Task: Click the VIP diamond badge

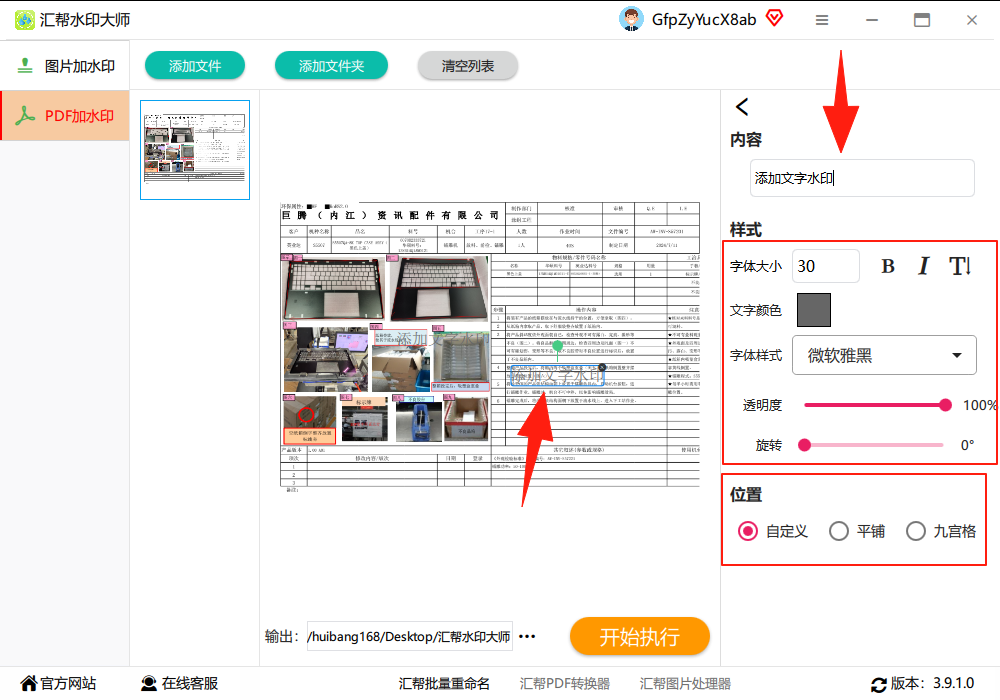Action: pyautogui.click(x=774, y=18)
